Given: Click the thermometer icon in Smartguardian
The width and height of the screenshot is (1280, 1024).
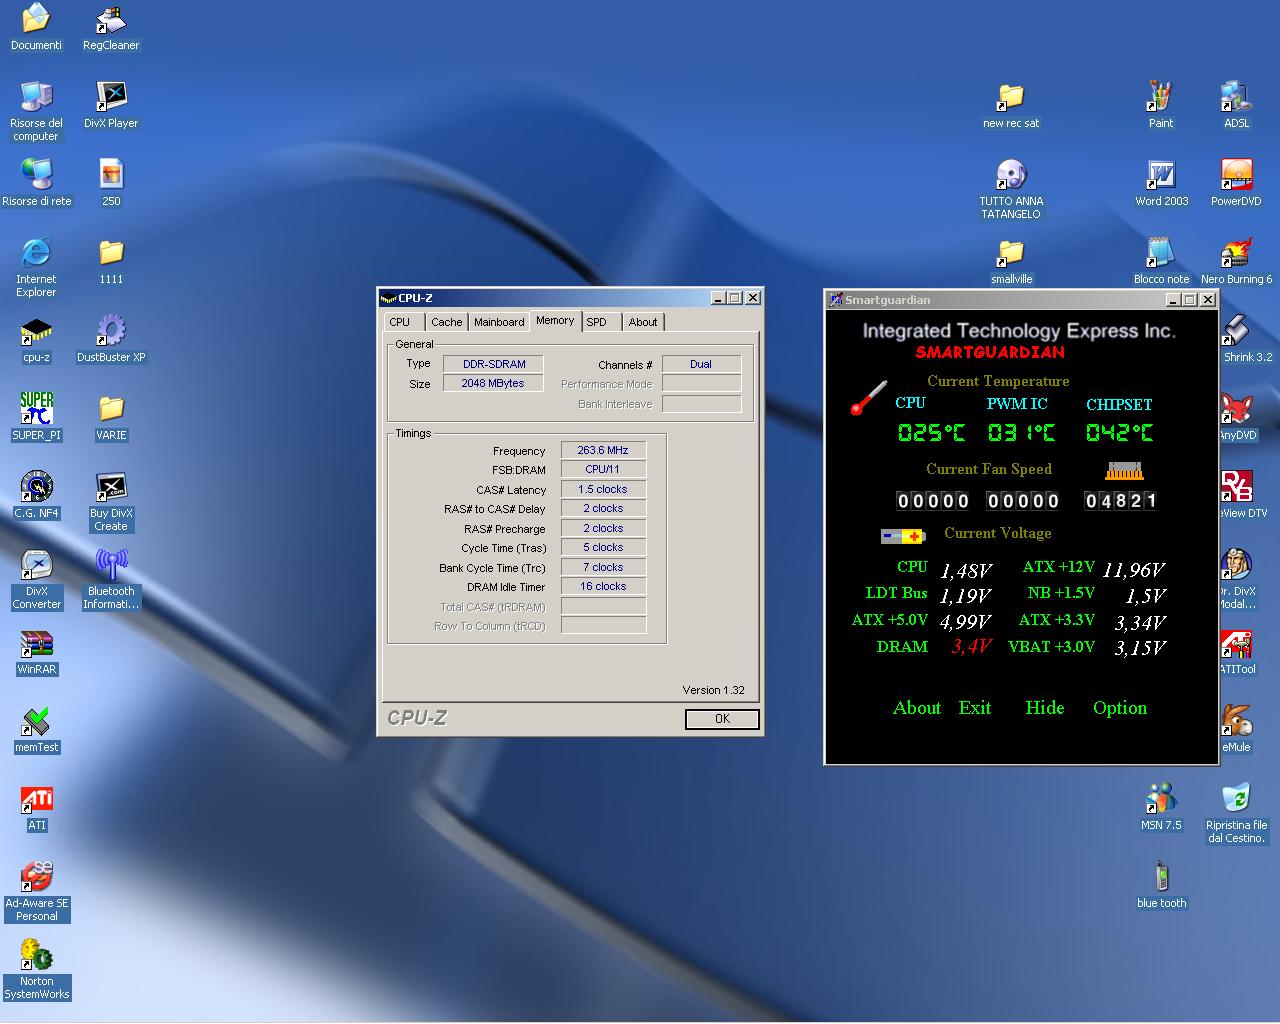Looking at the screenshot, I should [x=868, y=398].
